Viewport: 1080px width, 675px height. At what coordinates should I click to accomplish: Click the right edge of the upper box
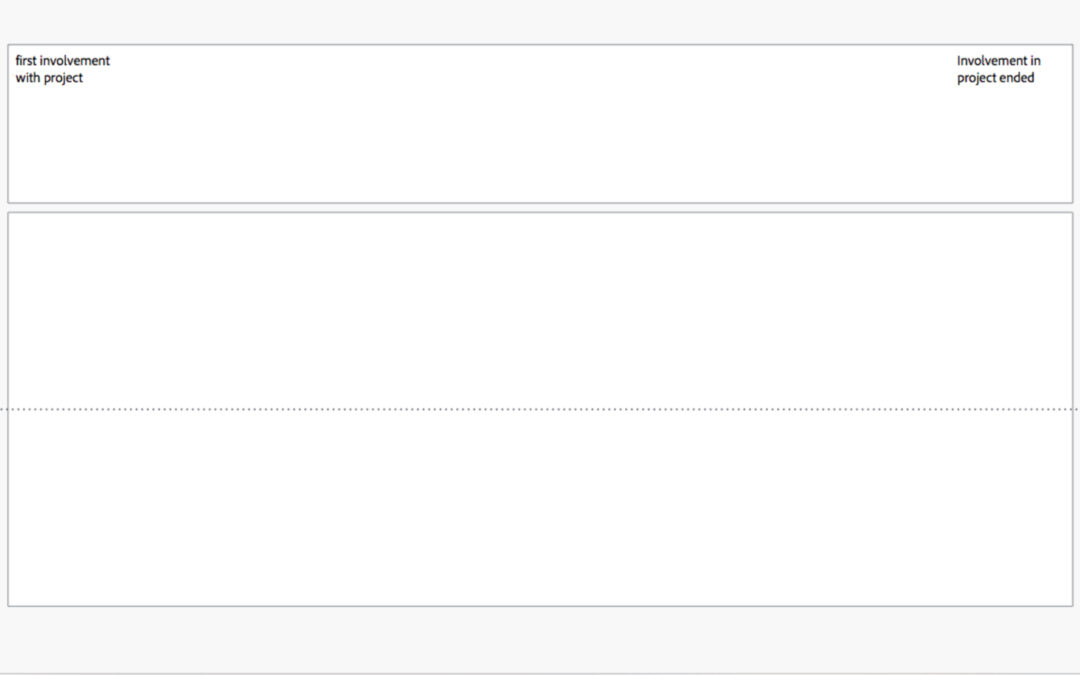click(1072, 124)
